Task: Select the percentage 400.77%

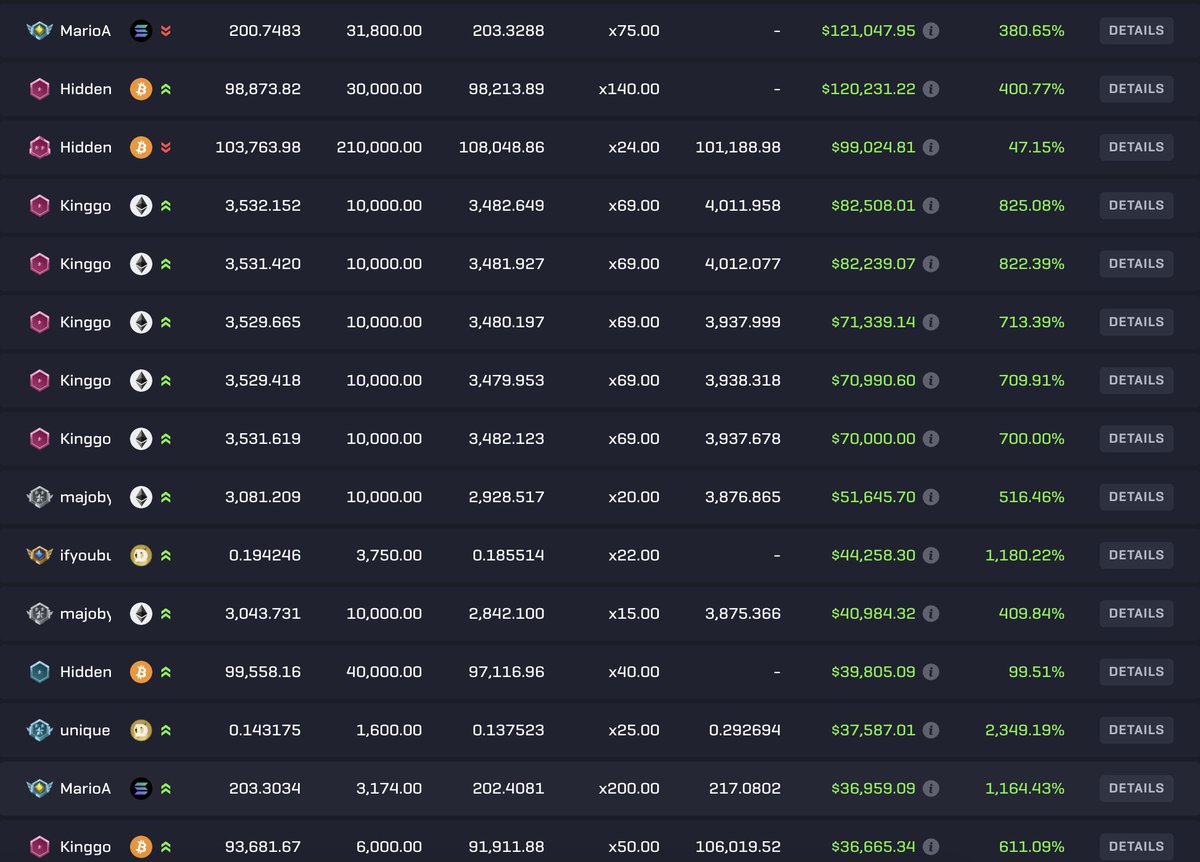Action: coord(1032,89)
